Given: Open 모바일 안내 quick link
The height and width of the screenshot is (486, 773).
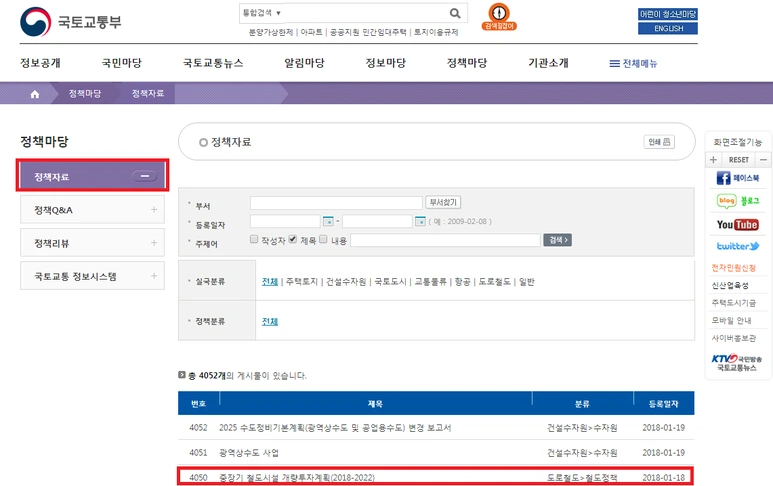Looking at the screenshot, I should pyautogui.click(x=731, y=320).
